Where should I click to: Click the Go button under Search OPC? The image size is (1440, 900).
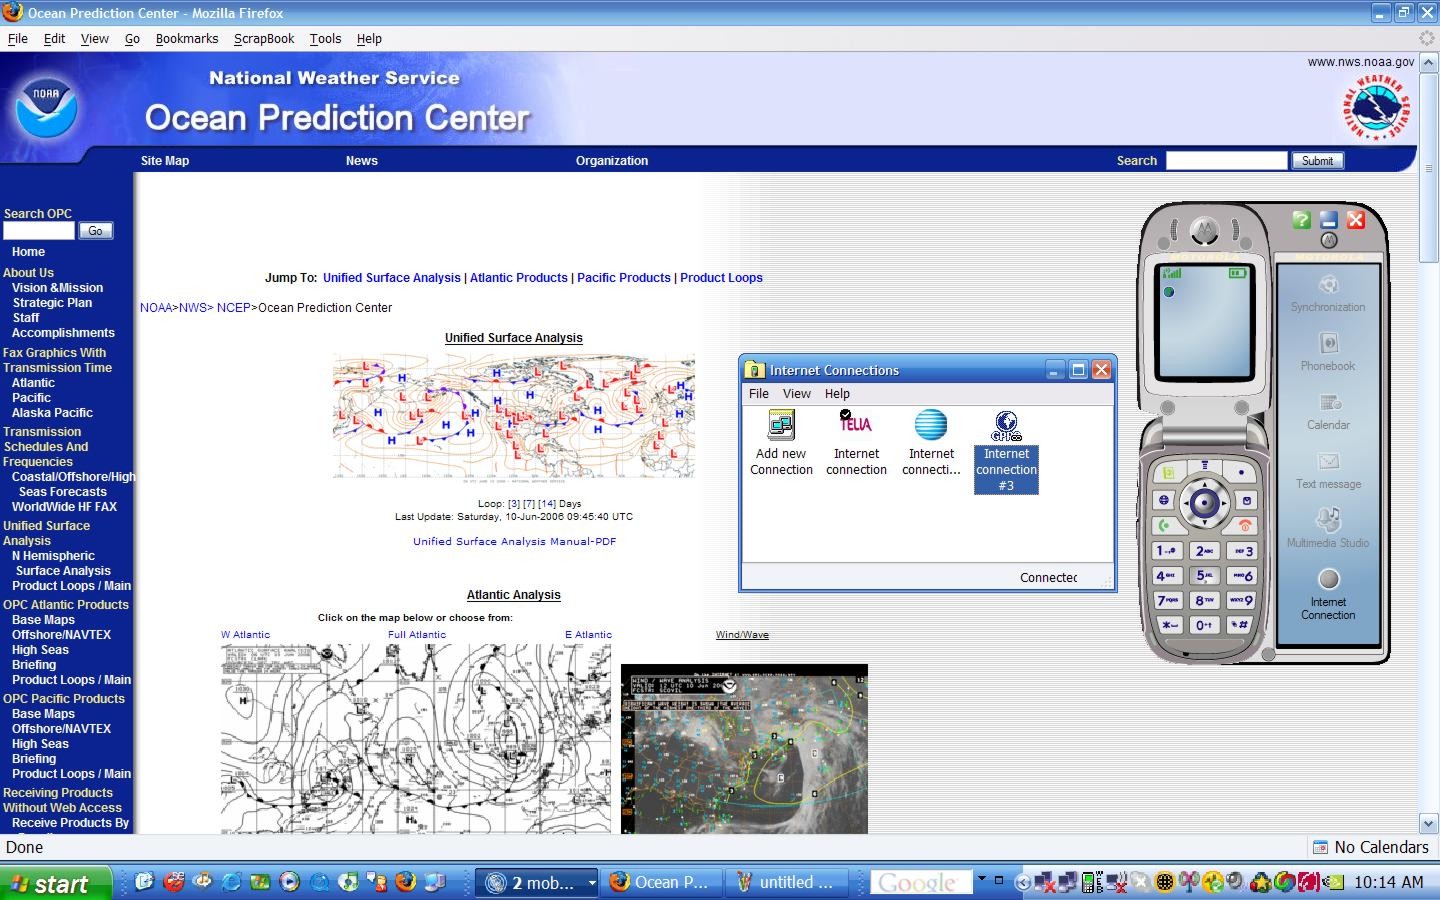coord(95,231)
